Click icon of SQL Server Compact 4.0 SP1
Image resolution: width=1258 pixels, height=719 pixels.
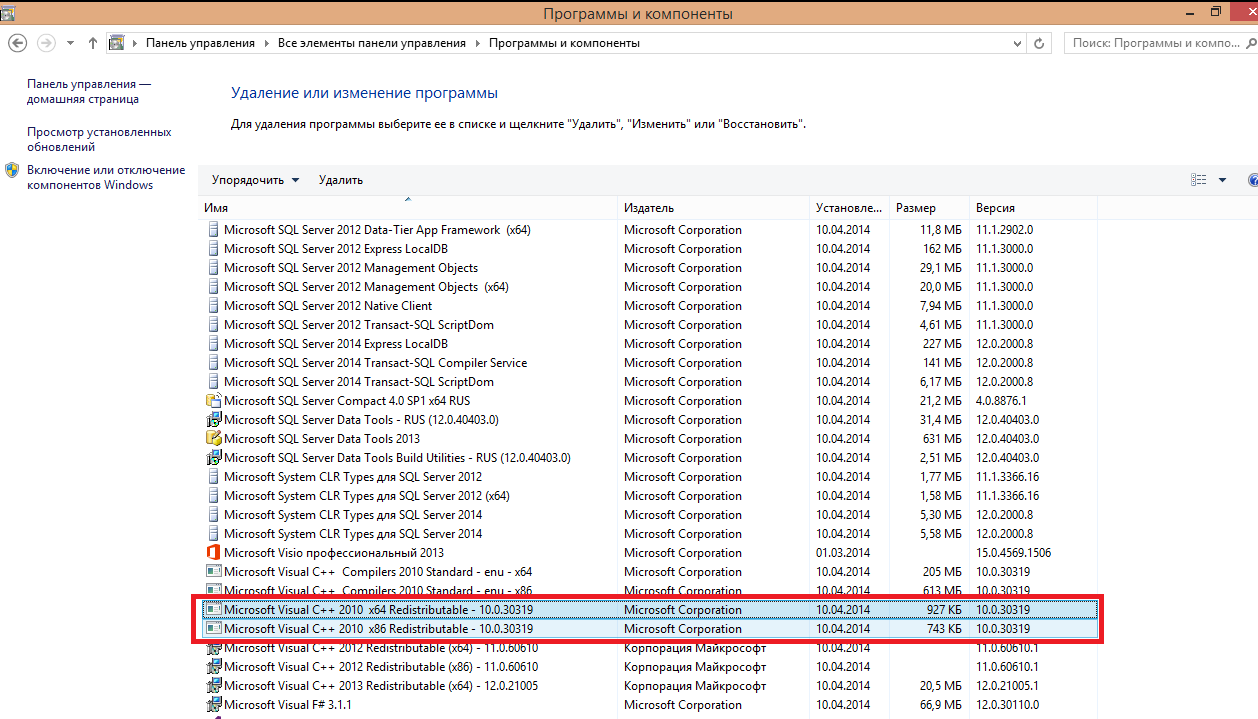coord(213,401)
